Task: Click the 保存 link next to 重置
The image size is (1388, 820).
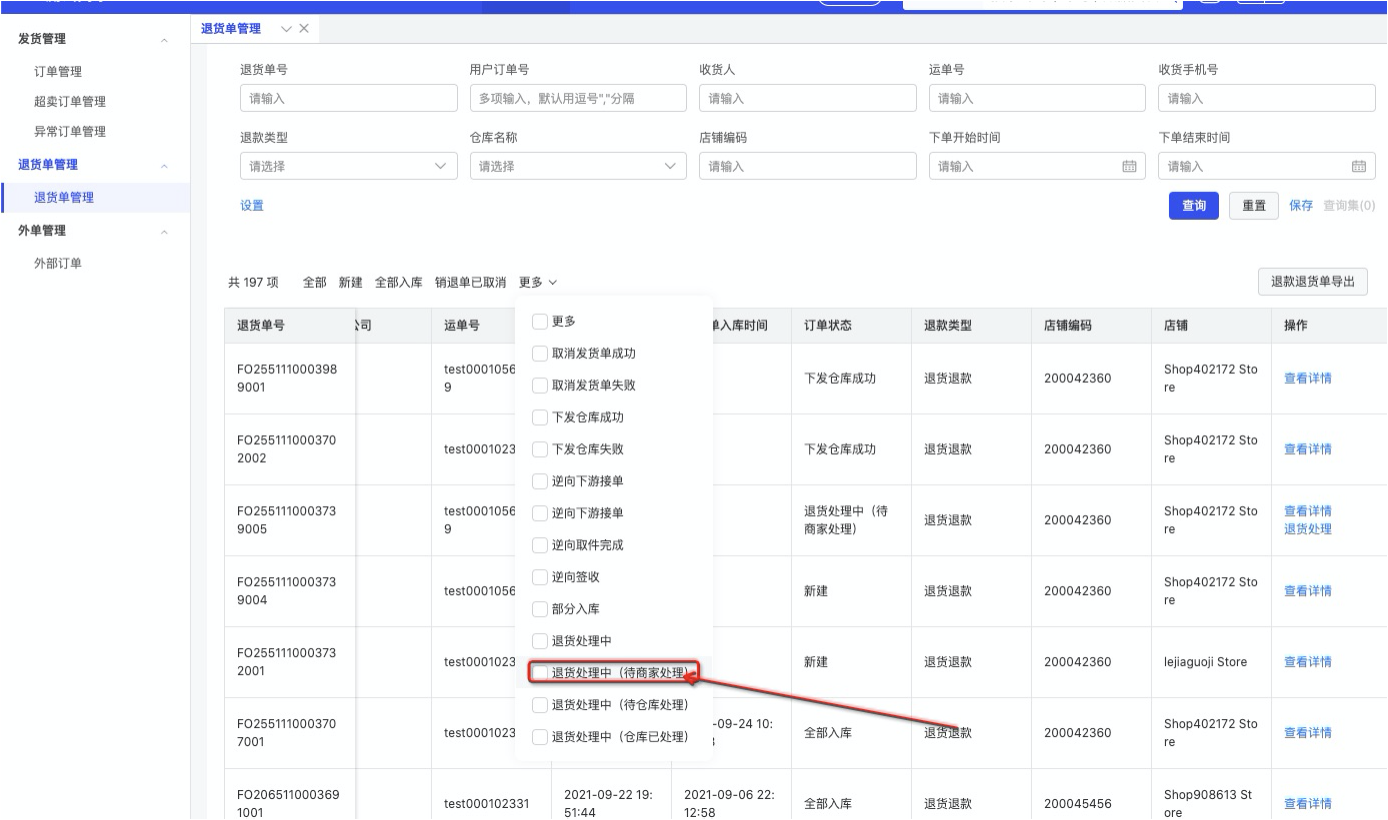Action: tap(1301, 206)
